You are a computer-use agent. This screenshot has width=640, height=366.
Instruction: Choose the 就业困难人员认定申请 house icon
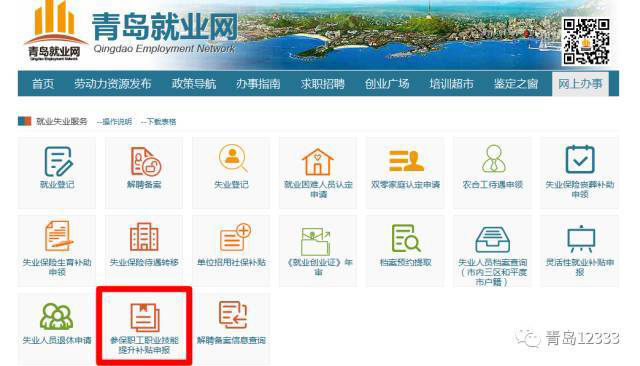click(318, 162)
